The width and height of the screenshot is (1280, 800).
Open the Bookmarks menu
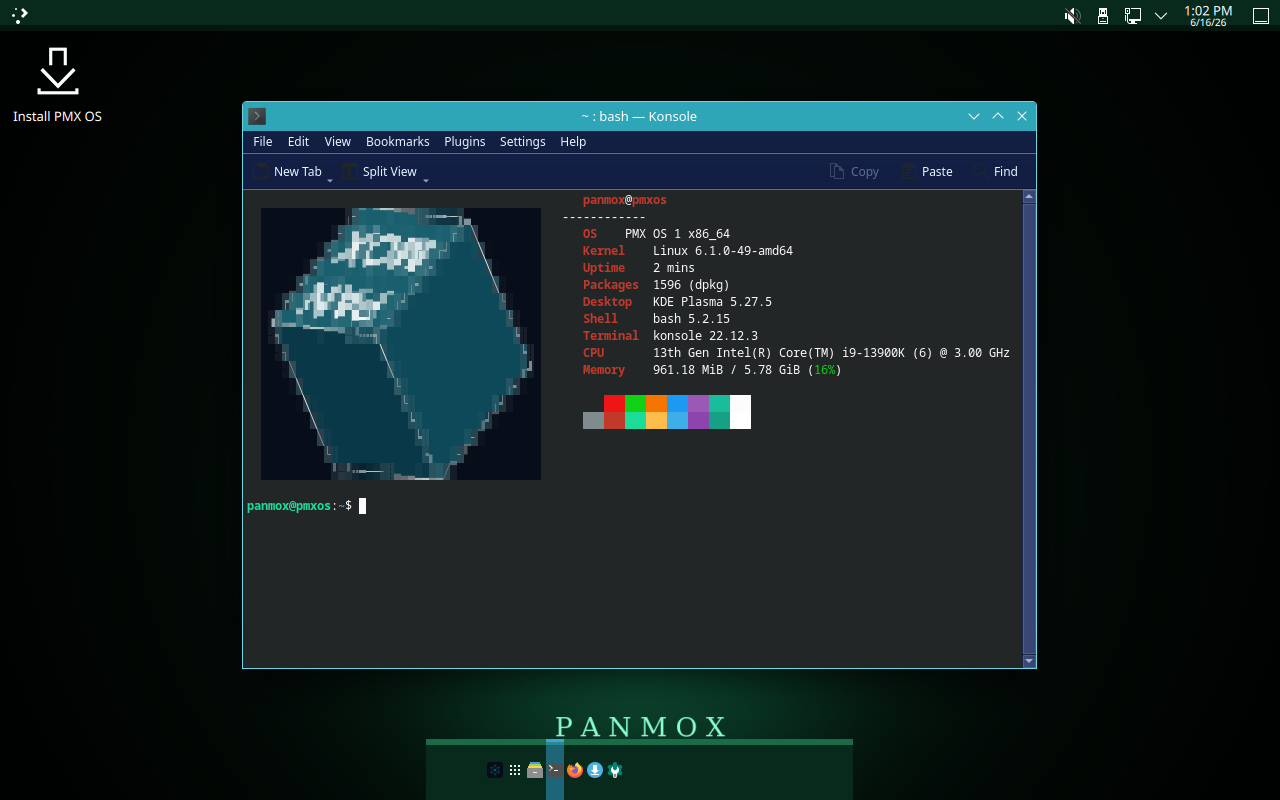click(x=398, y=142)
